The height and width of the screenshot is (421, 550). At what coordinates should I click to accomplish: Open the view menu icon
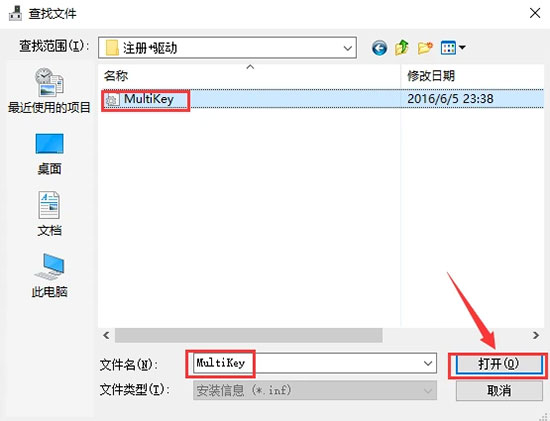tap(448, 48)
